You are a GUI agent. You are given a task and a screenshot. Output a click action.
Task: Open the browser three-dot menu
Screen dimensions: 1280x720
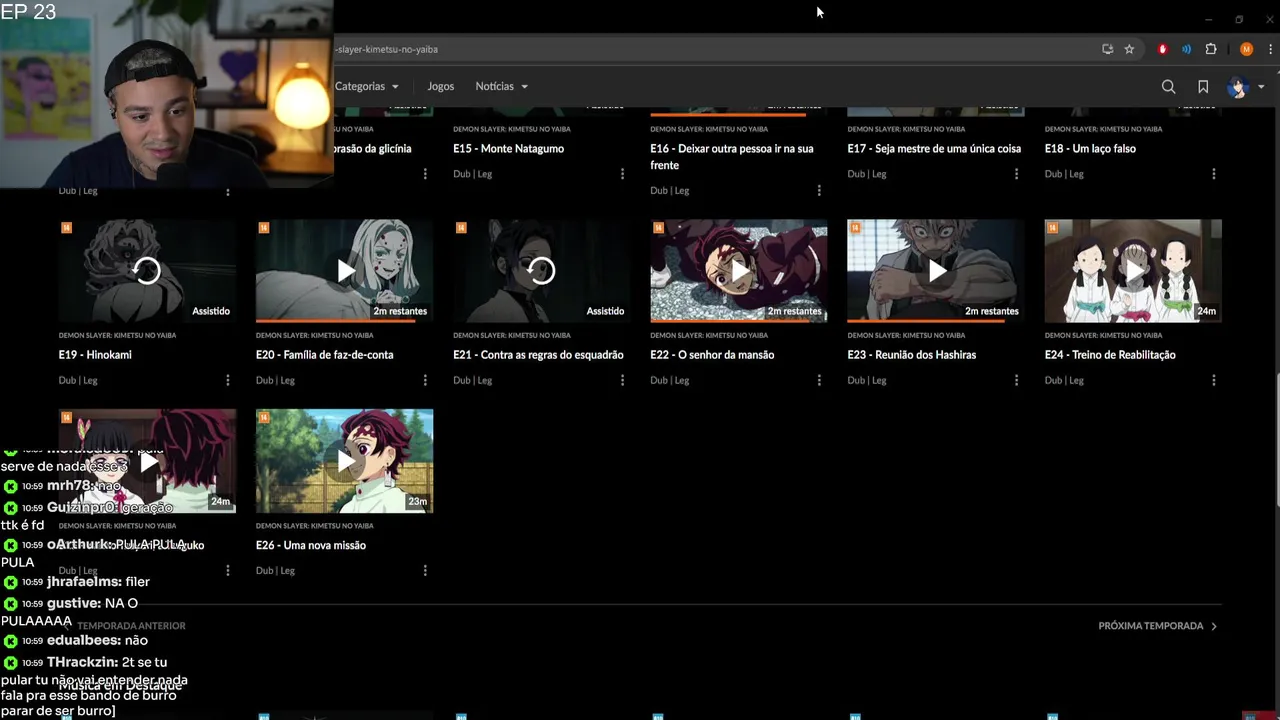coord(1271,49)
